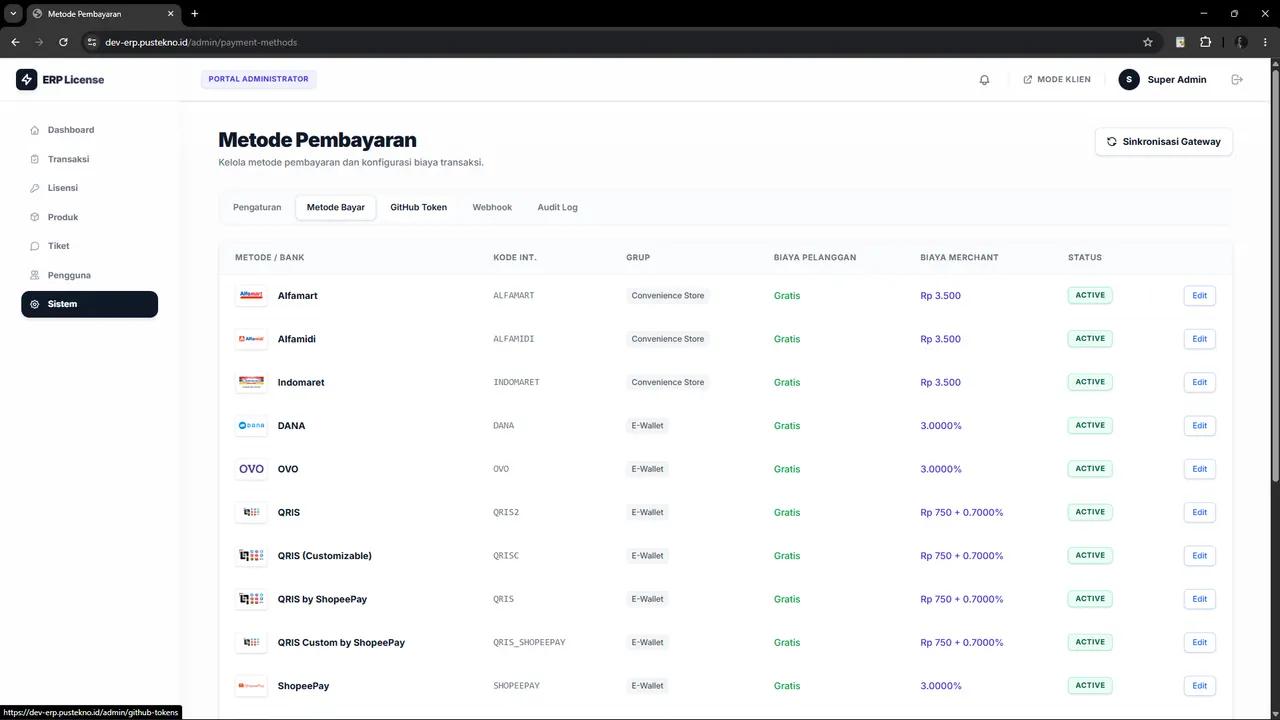1280x720 pixels.
Task: Open a new browser tab with plus icon
Action: click(x=194, y=14)
